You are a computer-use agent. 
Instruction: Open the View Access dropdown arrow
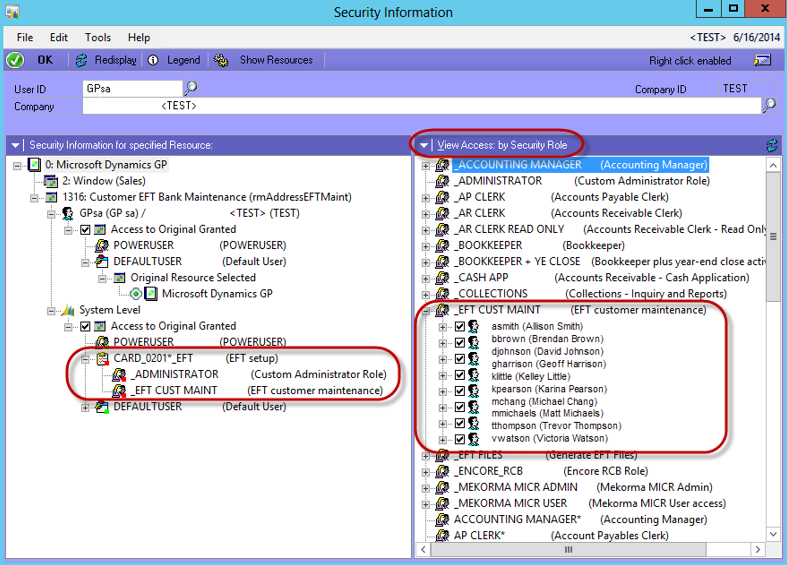(424, 146)
